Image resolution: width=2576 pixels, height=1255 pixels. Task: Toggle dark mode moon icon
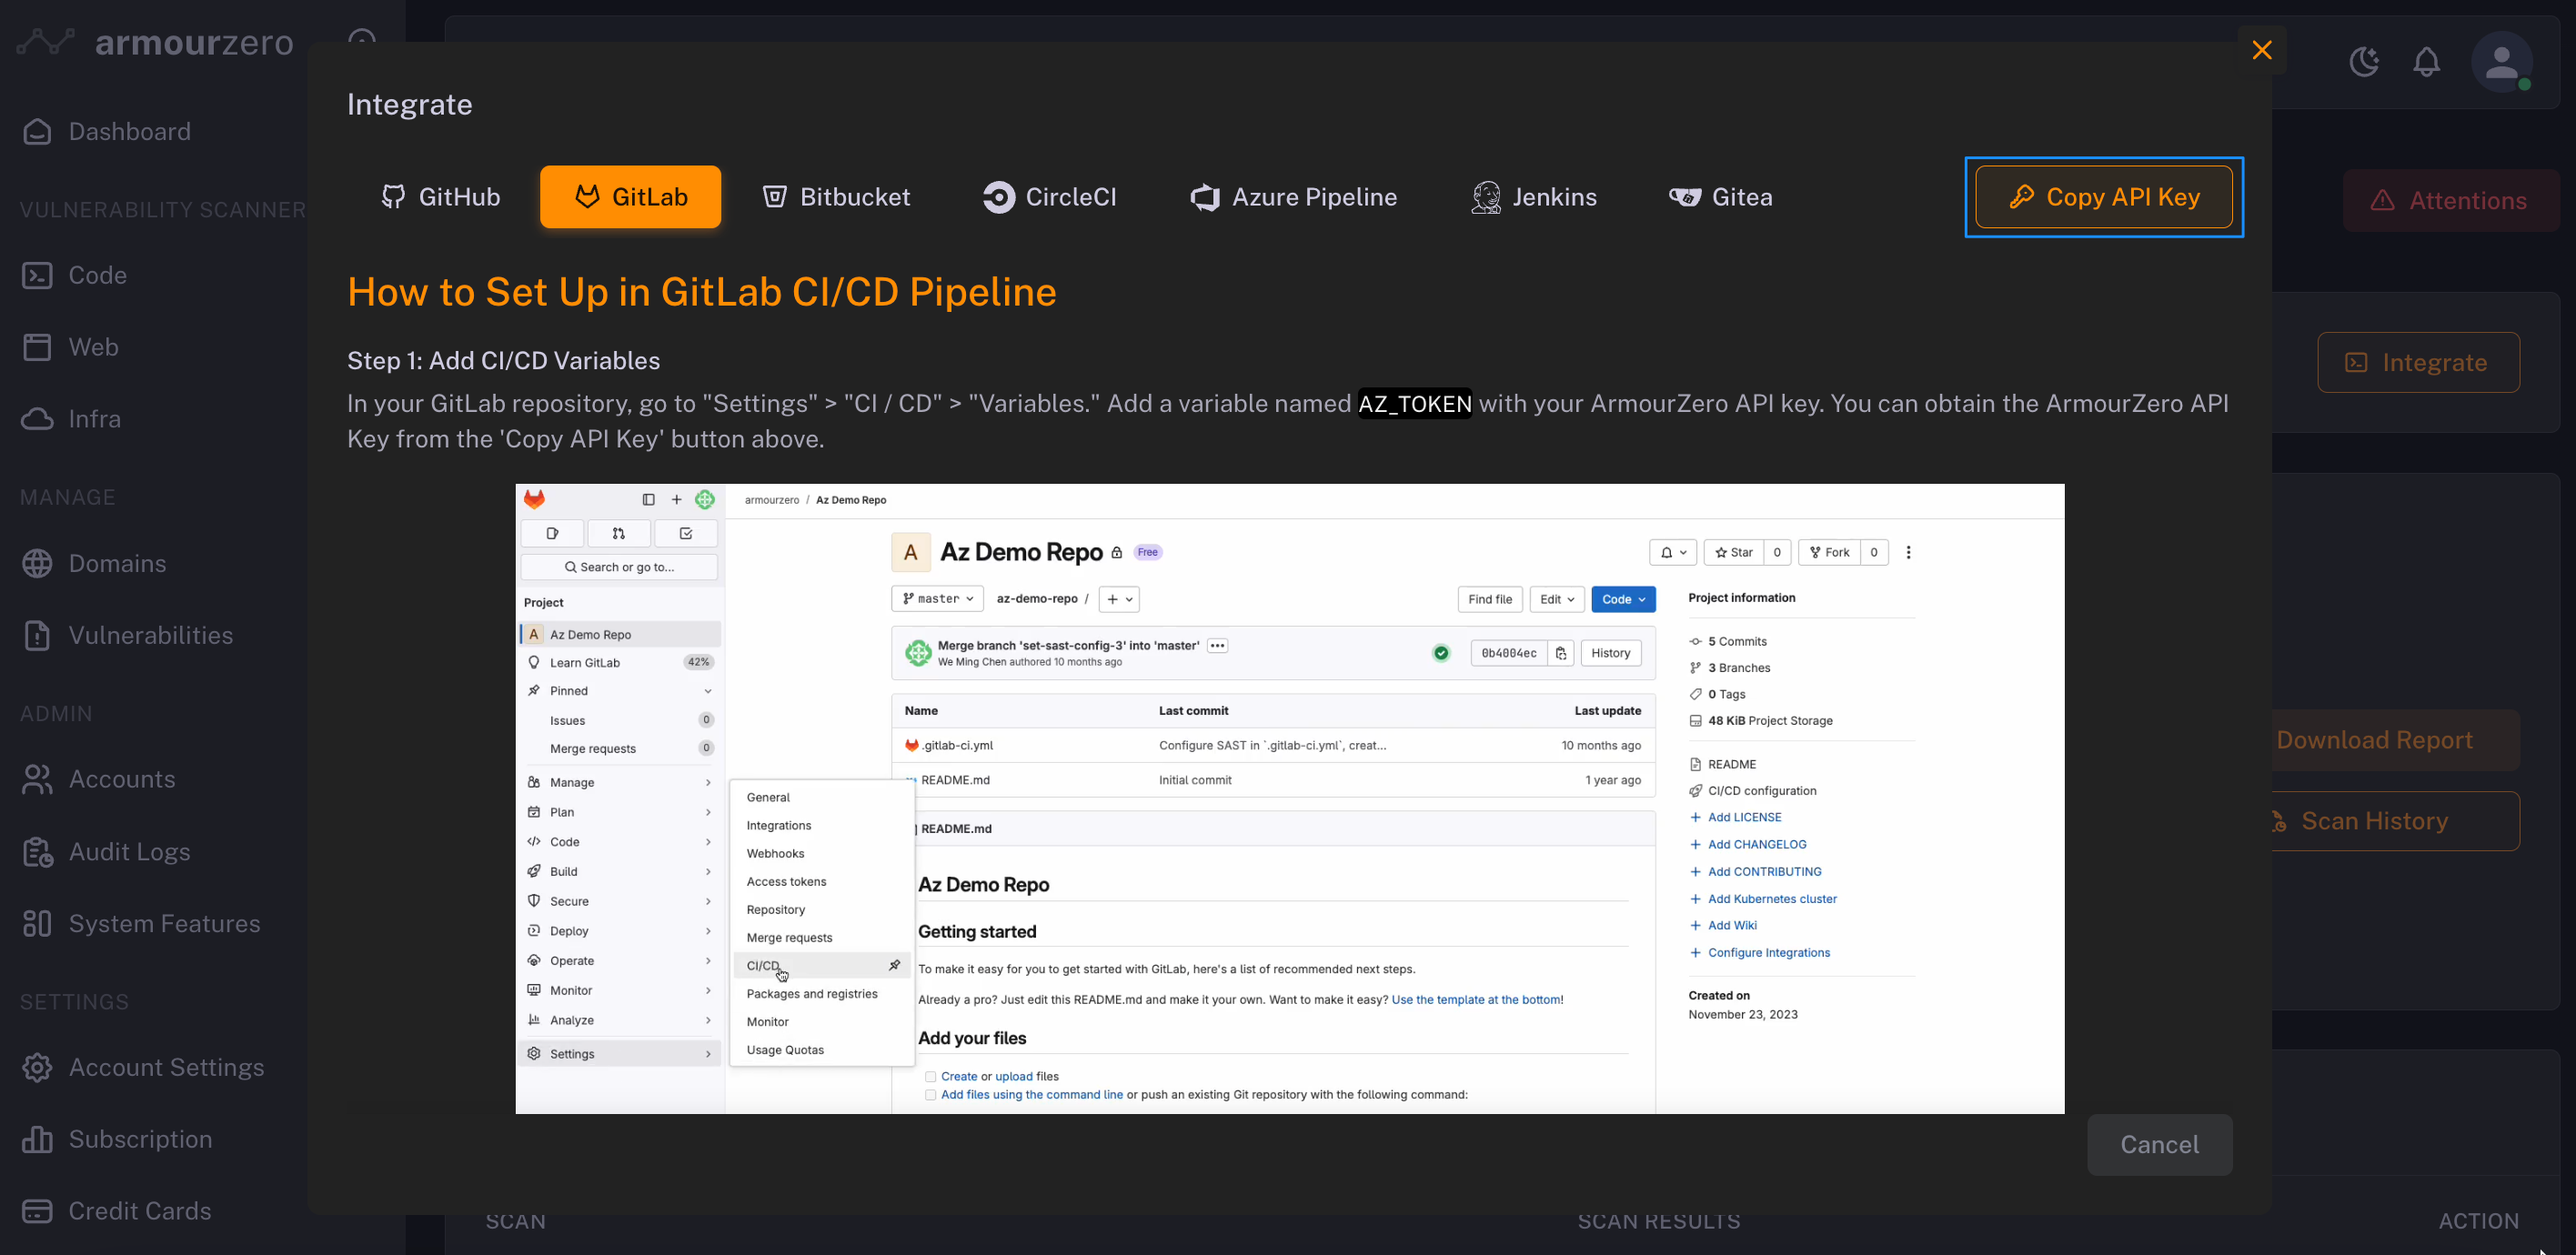[2364, 62]
